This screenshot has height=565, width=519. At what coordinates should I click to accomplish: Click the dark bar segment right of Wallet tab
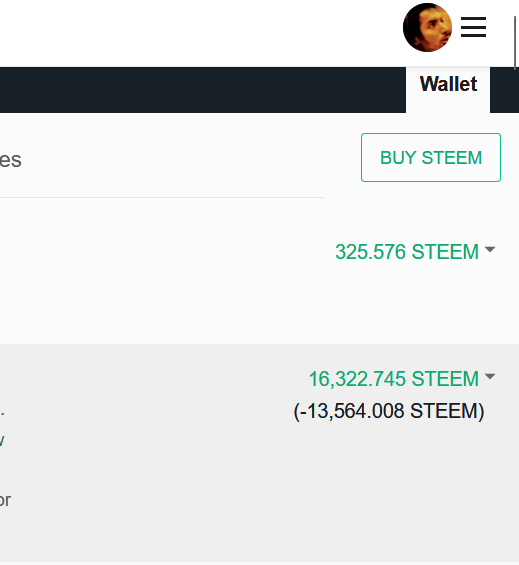tap(505, 90)
